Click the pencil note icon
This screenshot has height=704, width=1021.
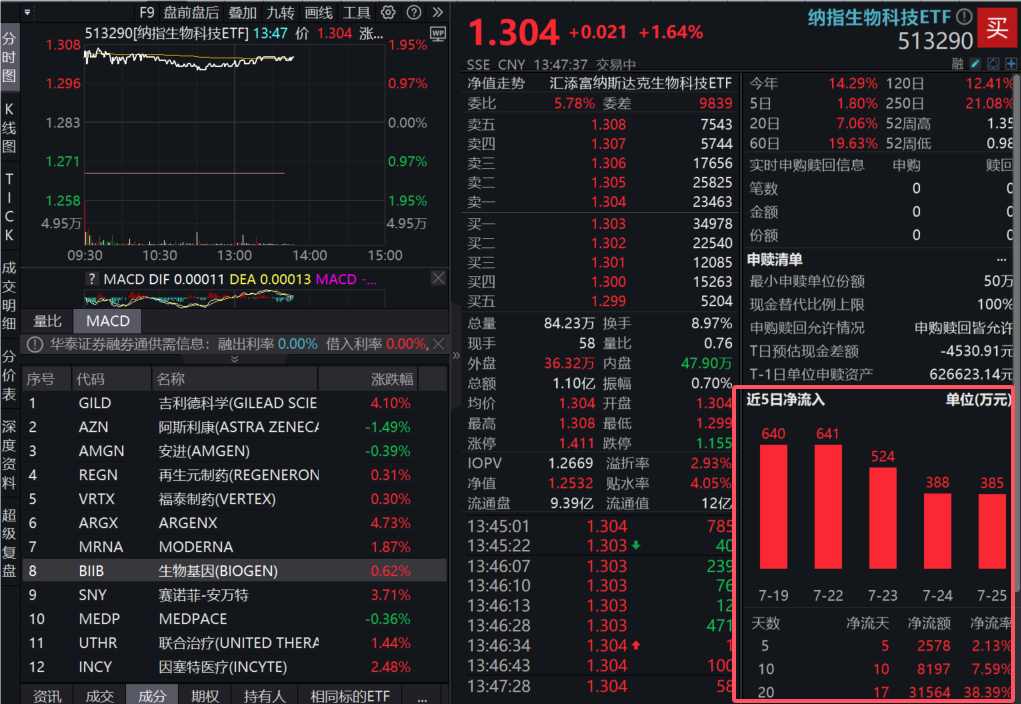975,63
